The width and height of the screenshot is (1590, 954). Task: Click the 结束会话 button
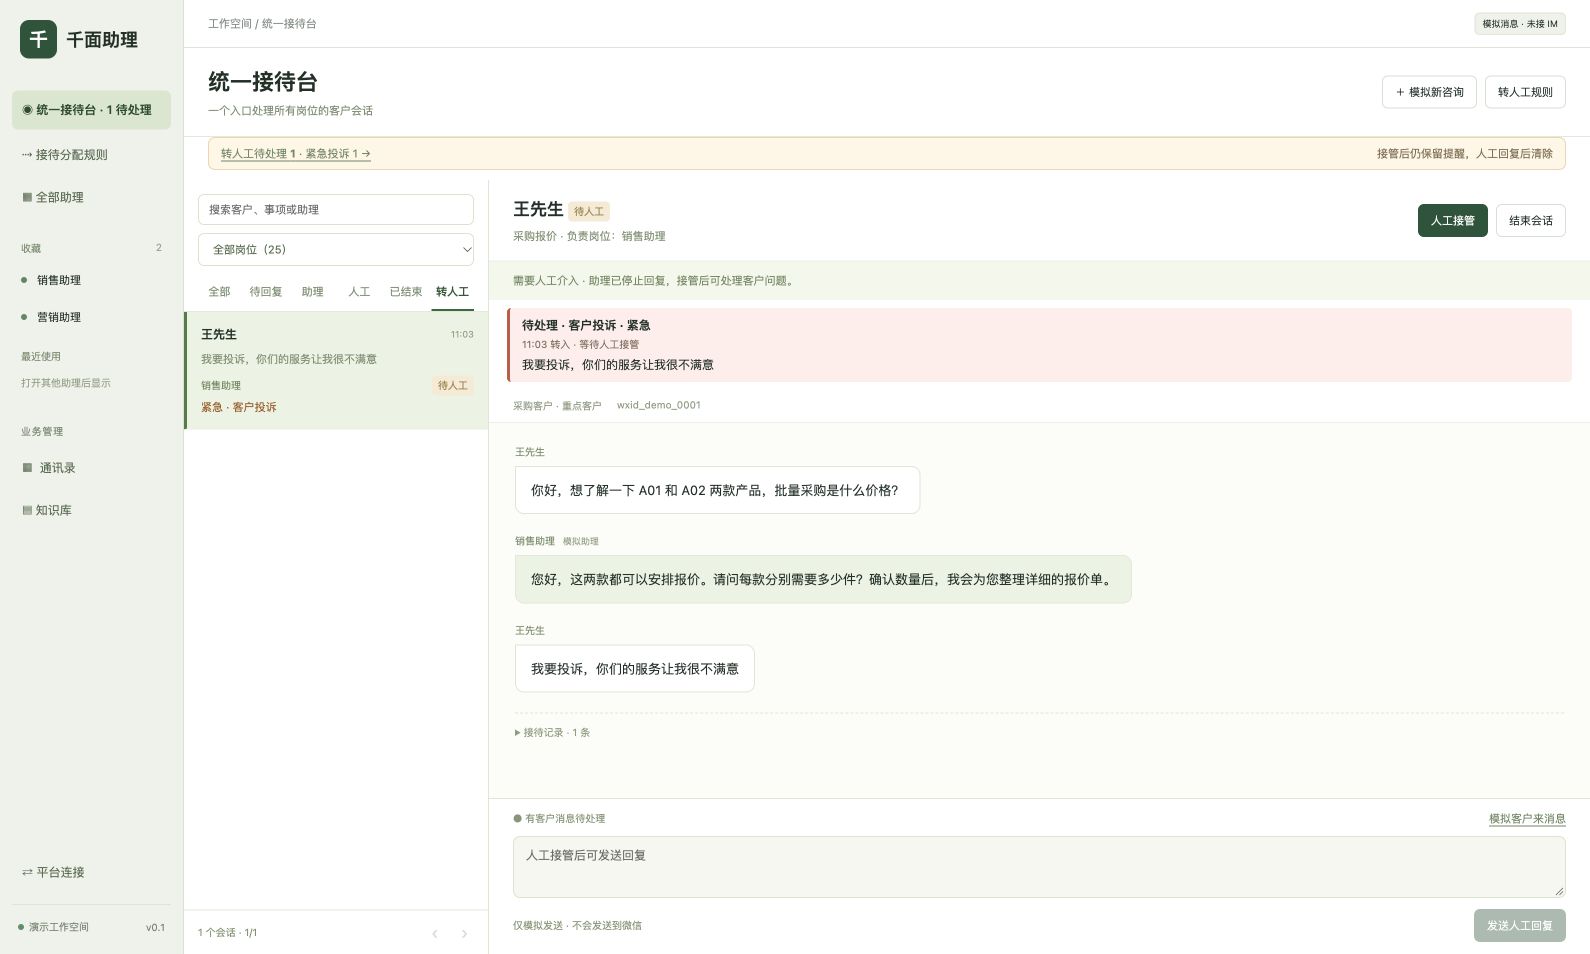[1531, 221]
